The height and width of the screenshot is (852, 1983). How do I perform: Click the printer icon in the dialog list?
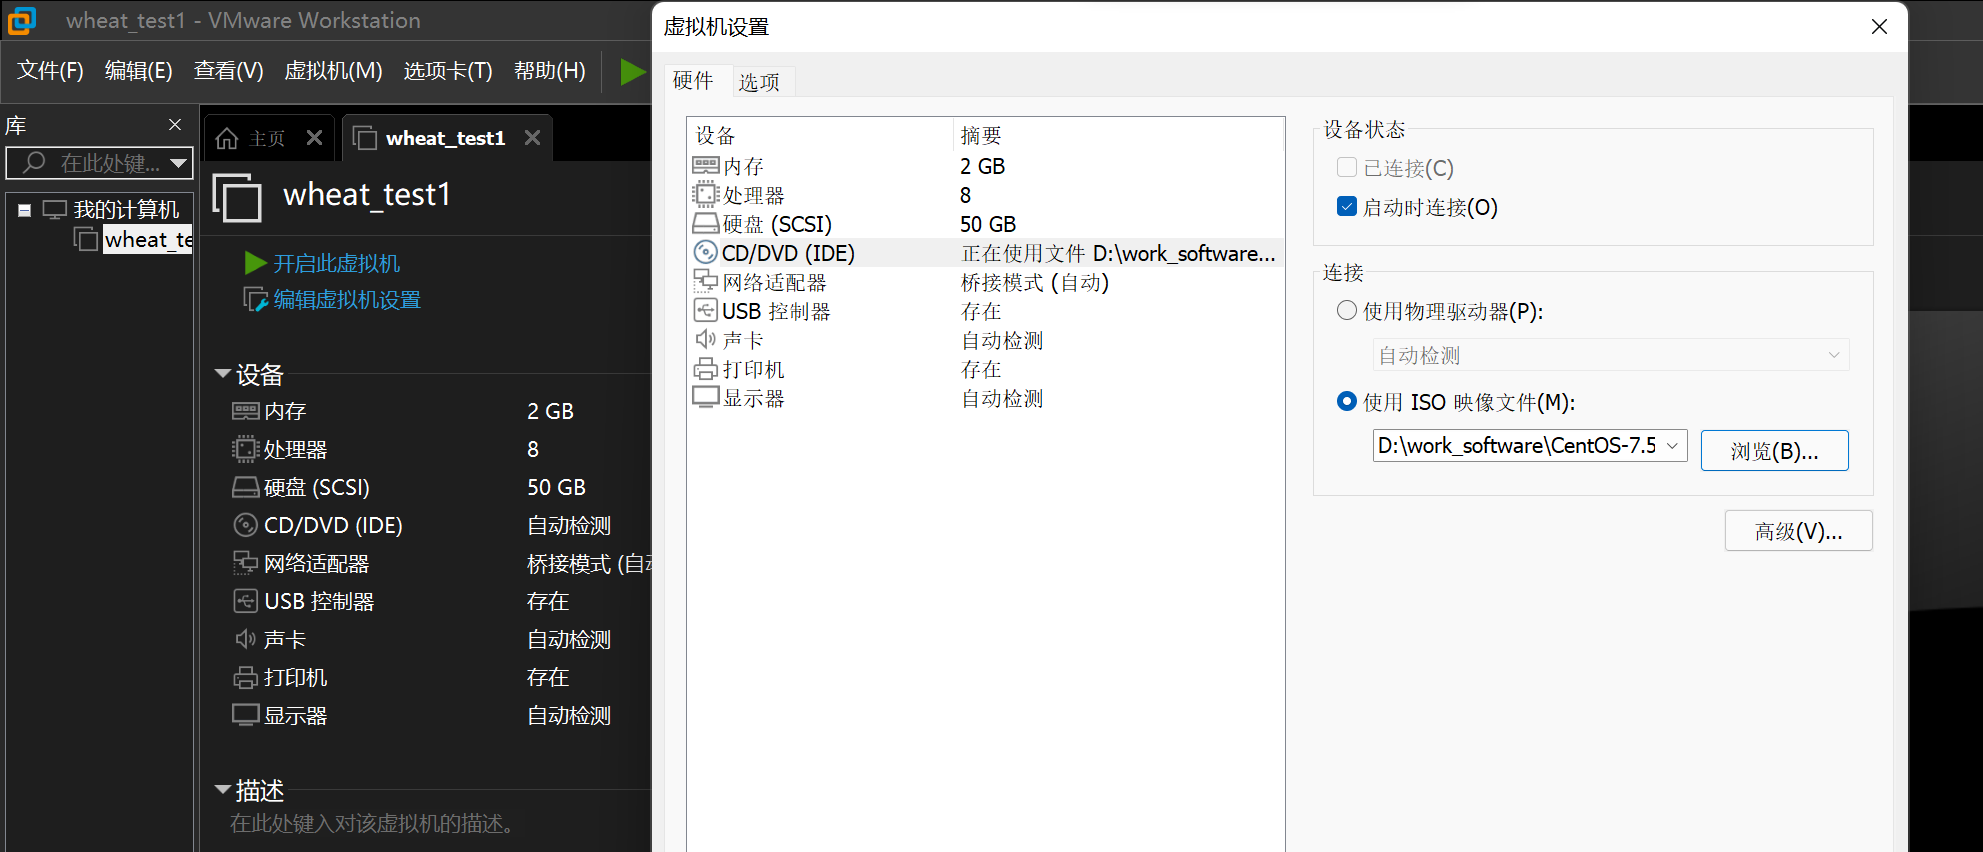pos(706,369)
